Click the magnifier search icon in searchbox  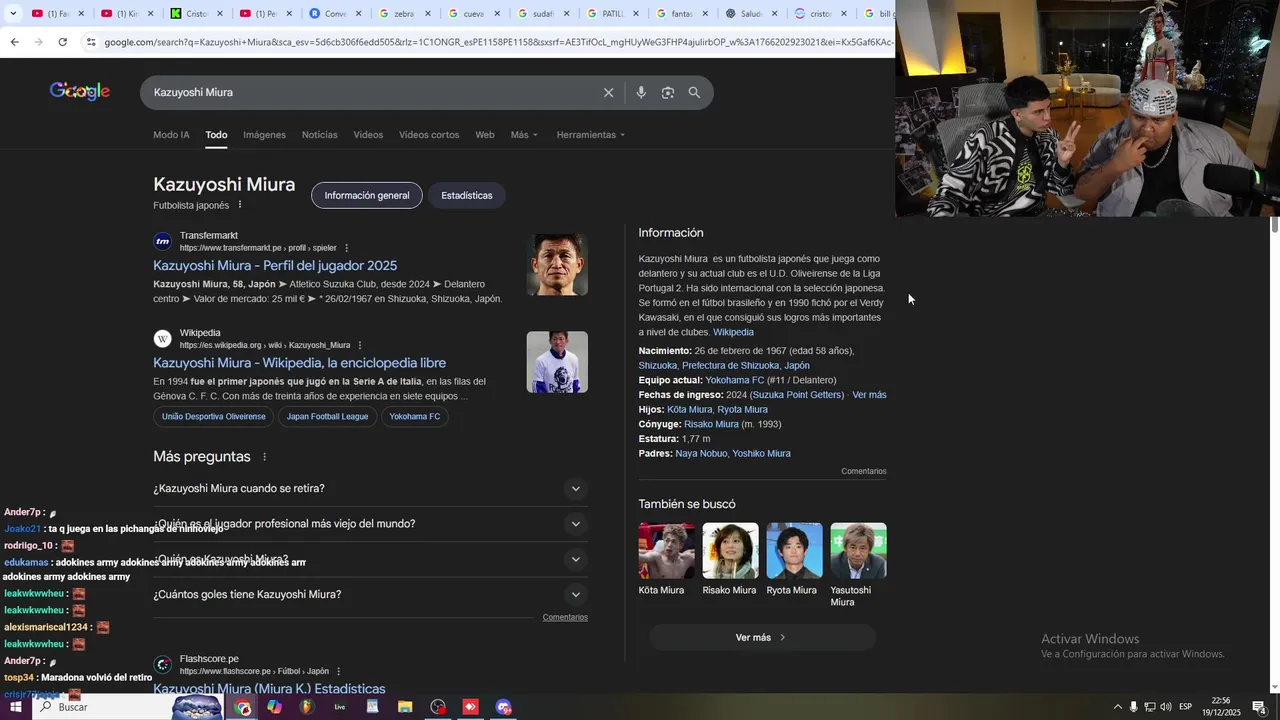point(694,92)
